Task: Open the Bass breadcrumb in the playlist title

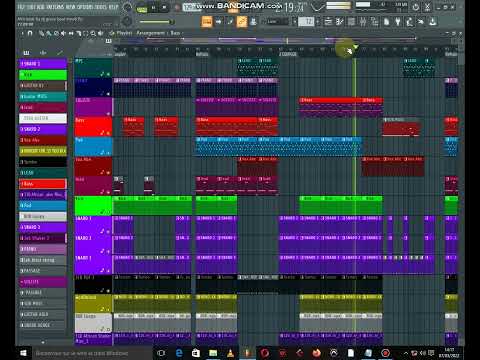Action: pyautogui.click(x=175, y=33)
